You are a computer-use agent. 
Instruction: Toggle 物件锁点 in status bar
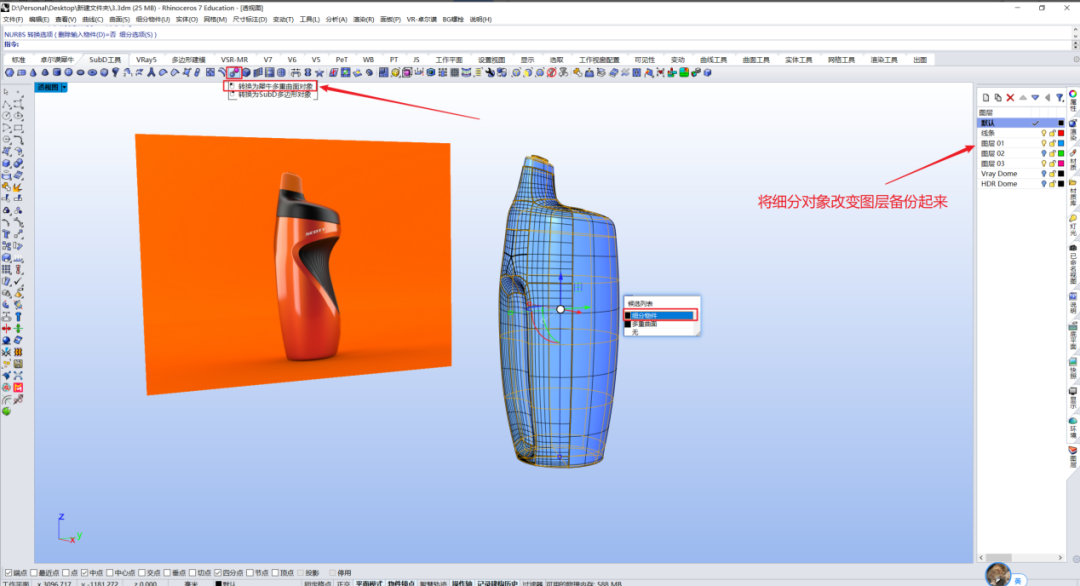[x=401, y=583]
